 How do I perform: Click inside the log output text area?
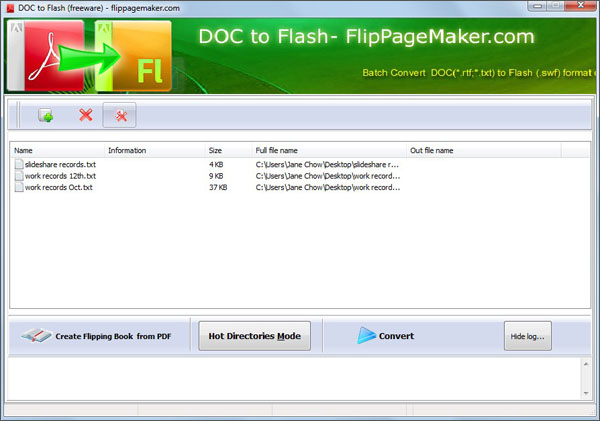point(294,379)
